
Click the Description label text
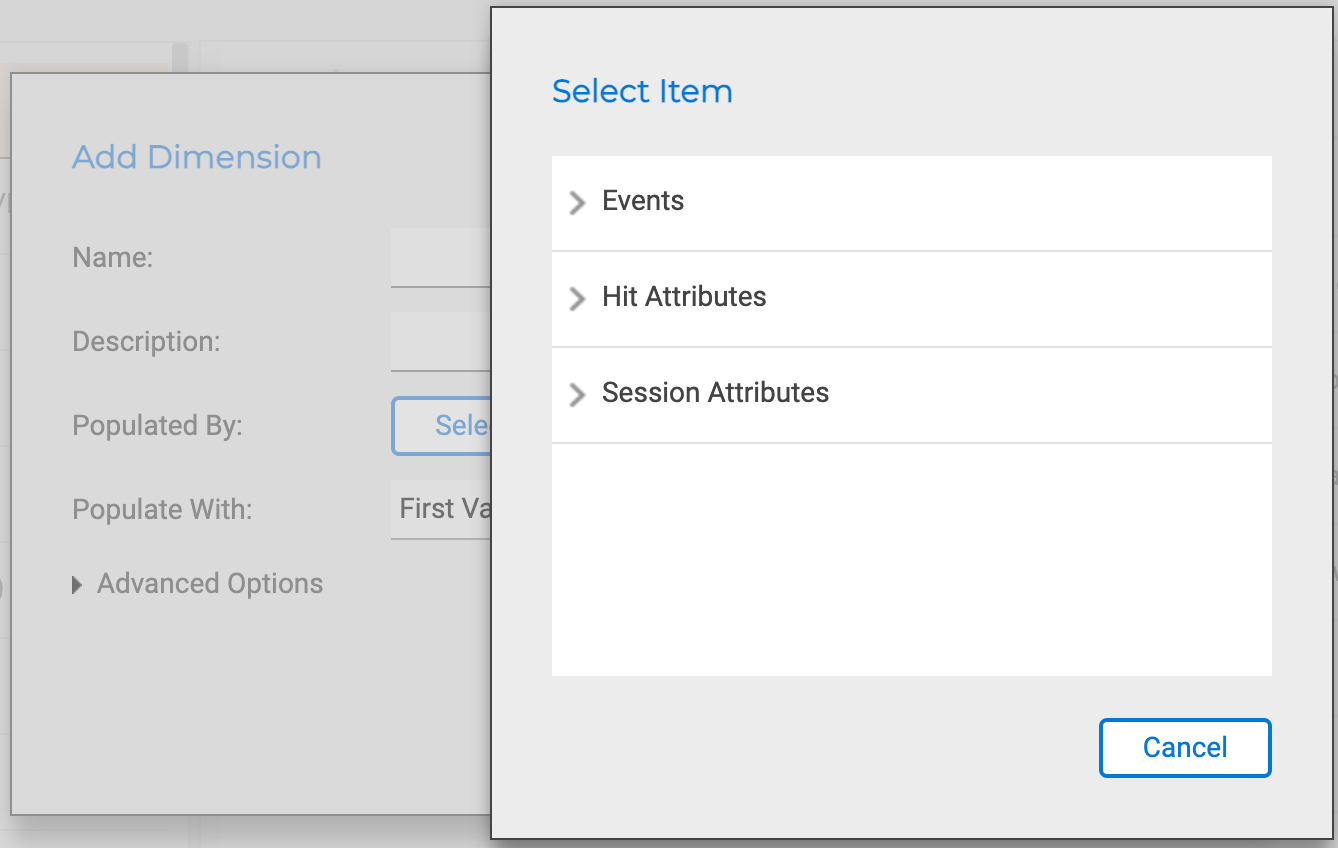point(146,342)
